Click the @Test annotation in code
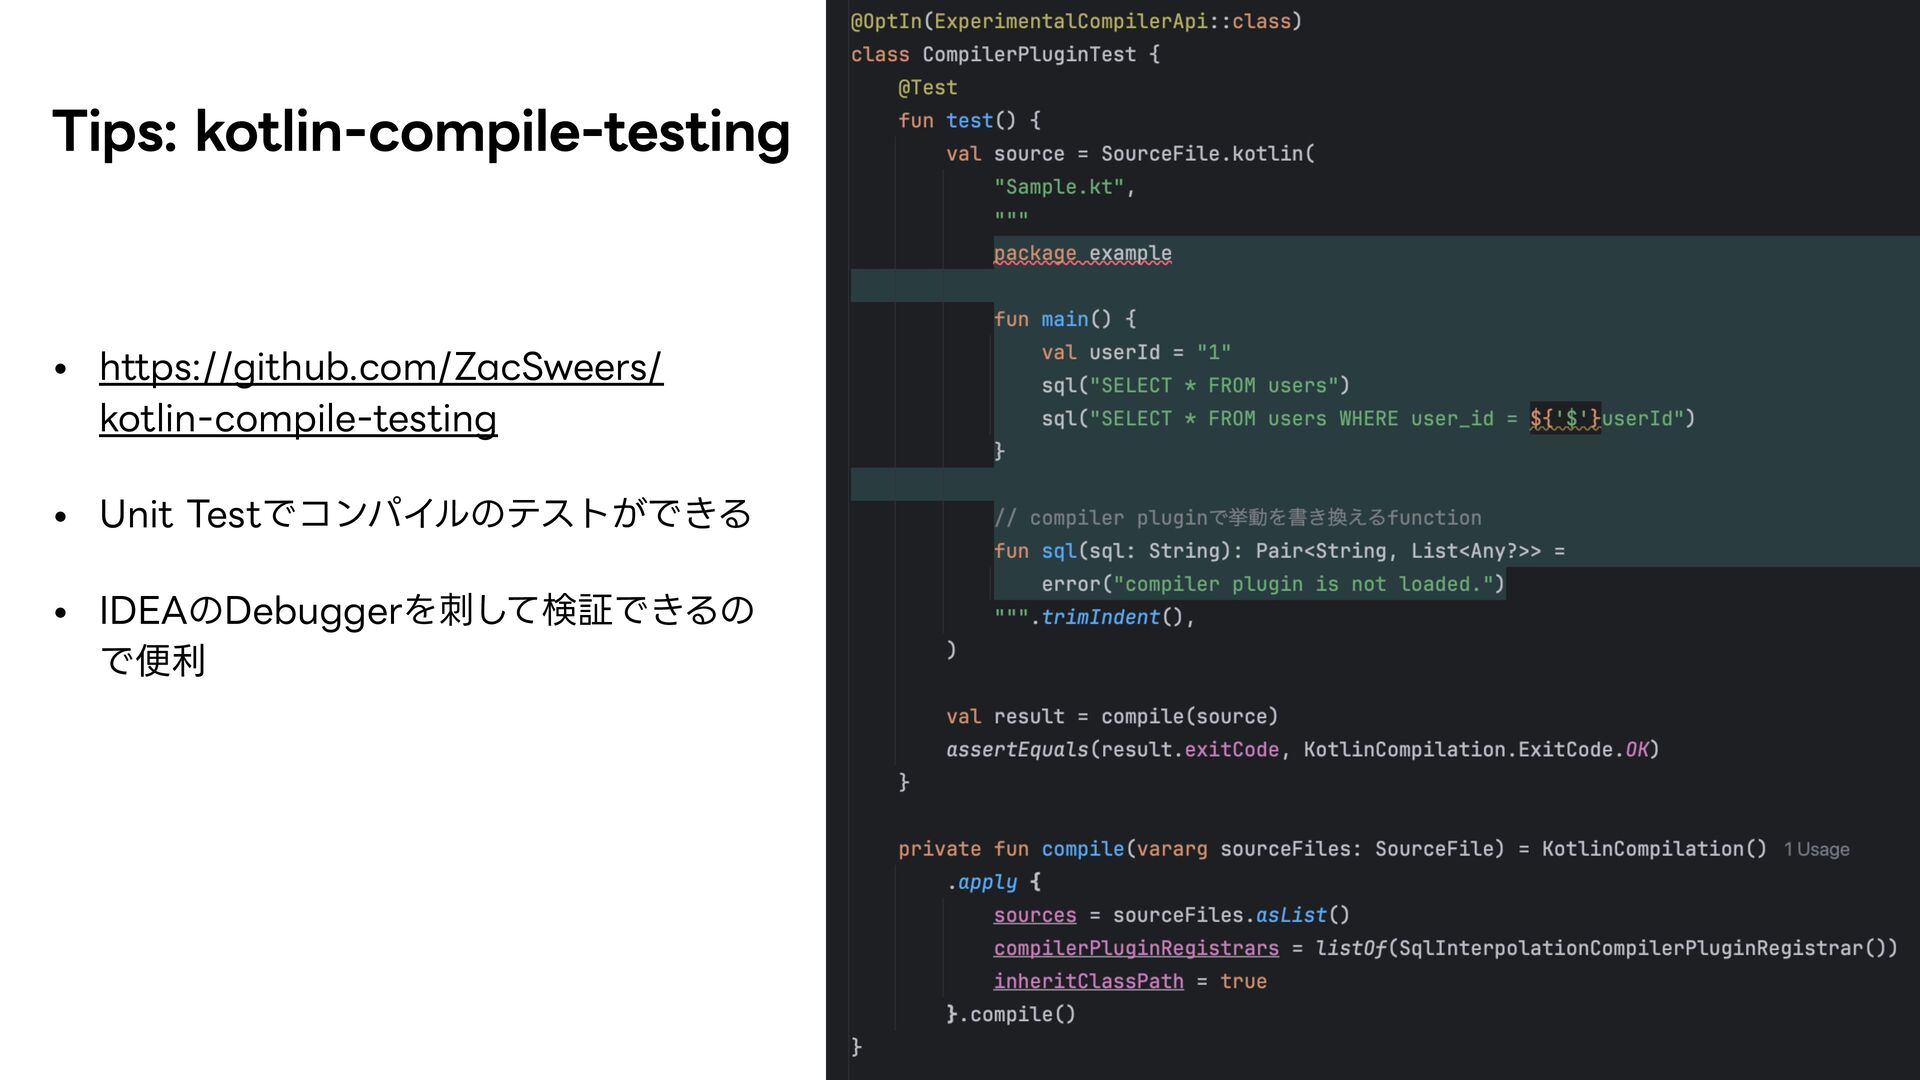The image size is (1920, 1080). (927, 88)
